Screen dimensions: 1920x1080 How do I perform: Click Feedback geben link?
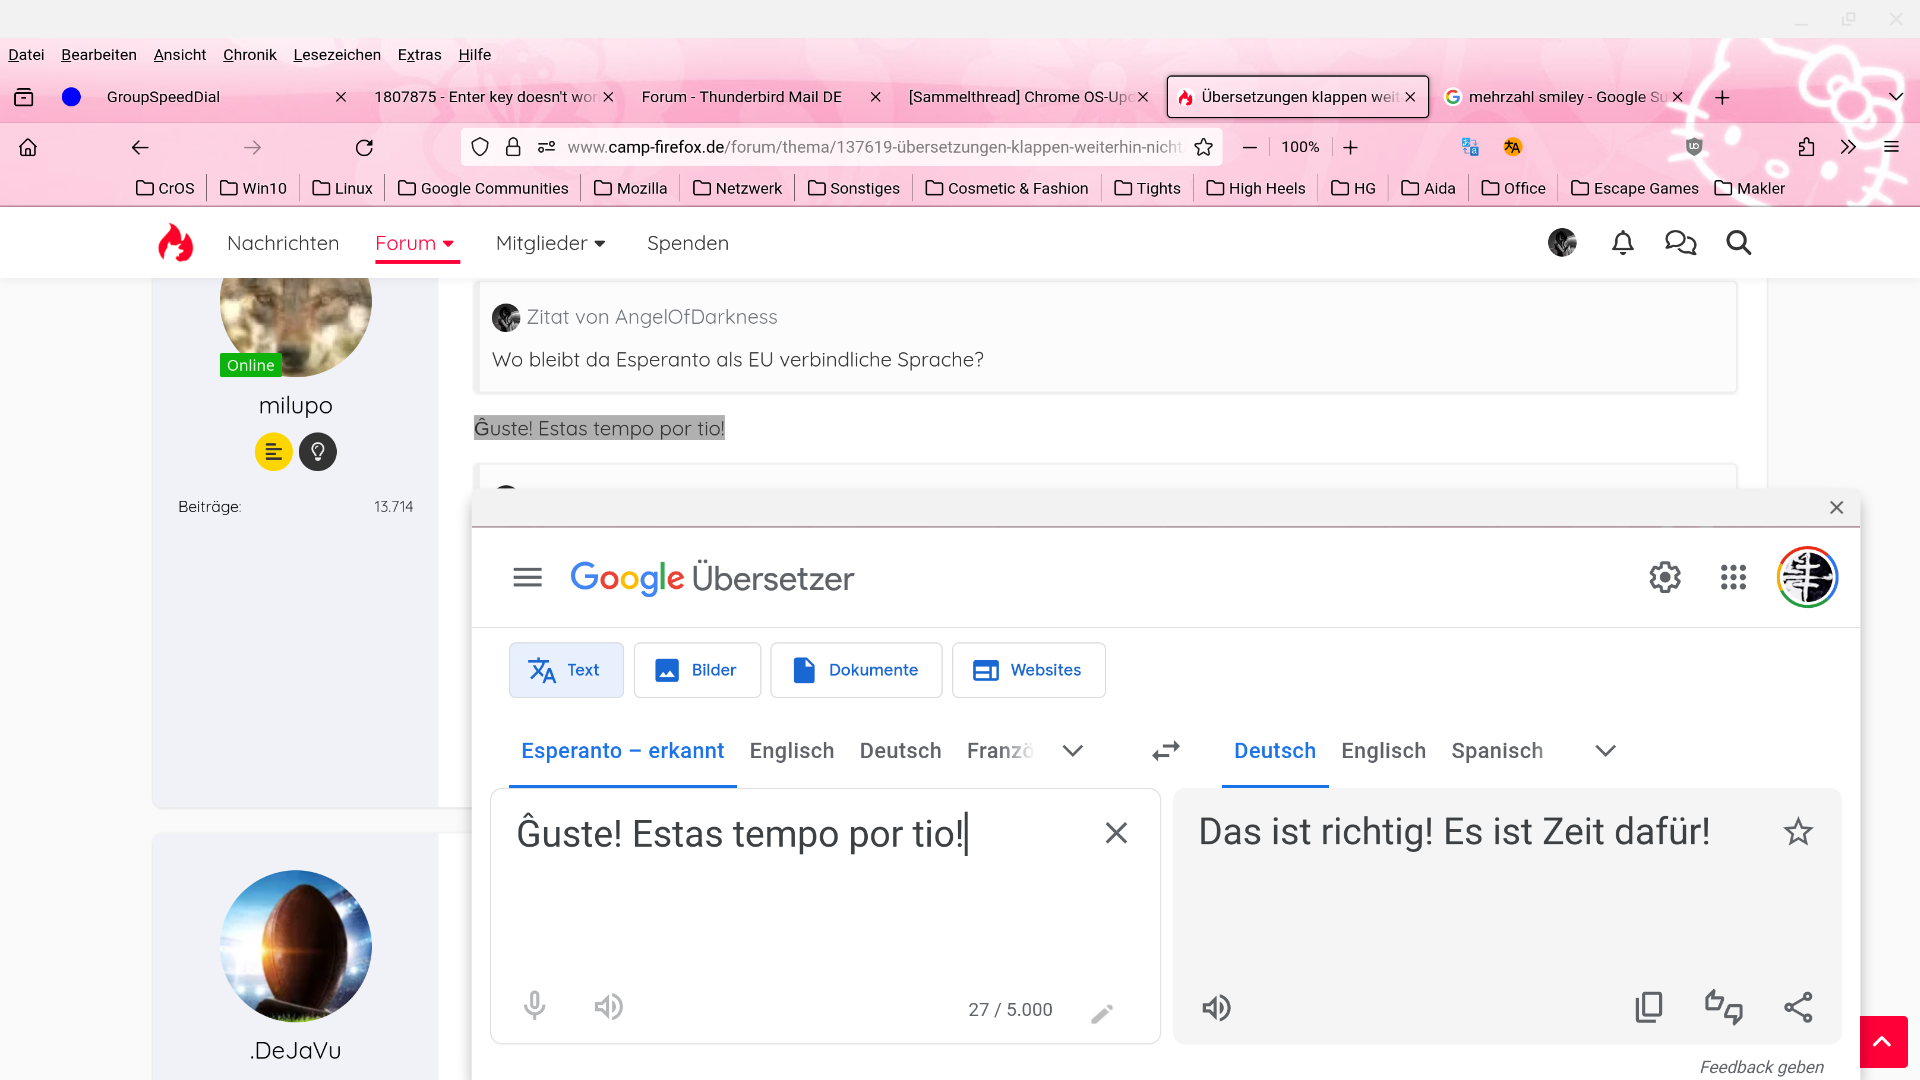pyautogui.click(x=1761, y=1067)
